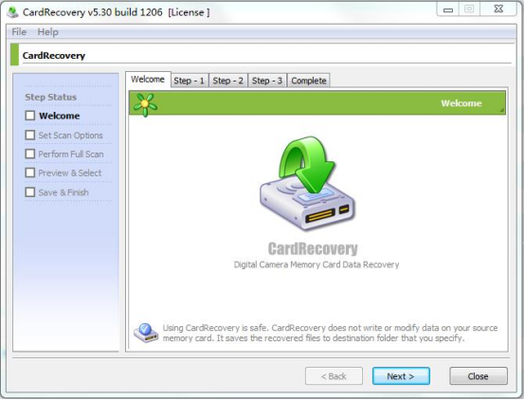Image resolution: width=525 pixels, height=400 pixels.
Task: Close window with title bar X
Action: pos(498,9)
